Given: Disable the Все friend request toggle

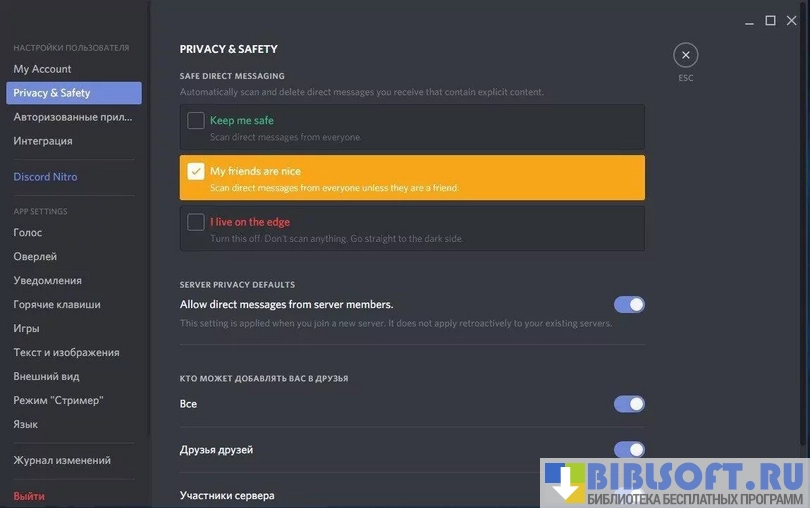Looking at the screenshot, I should click(629, 404).
